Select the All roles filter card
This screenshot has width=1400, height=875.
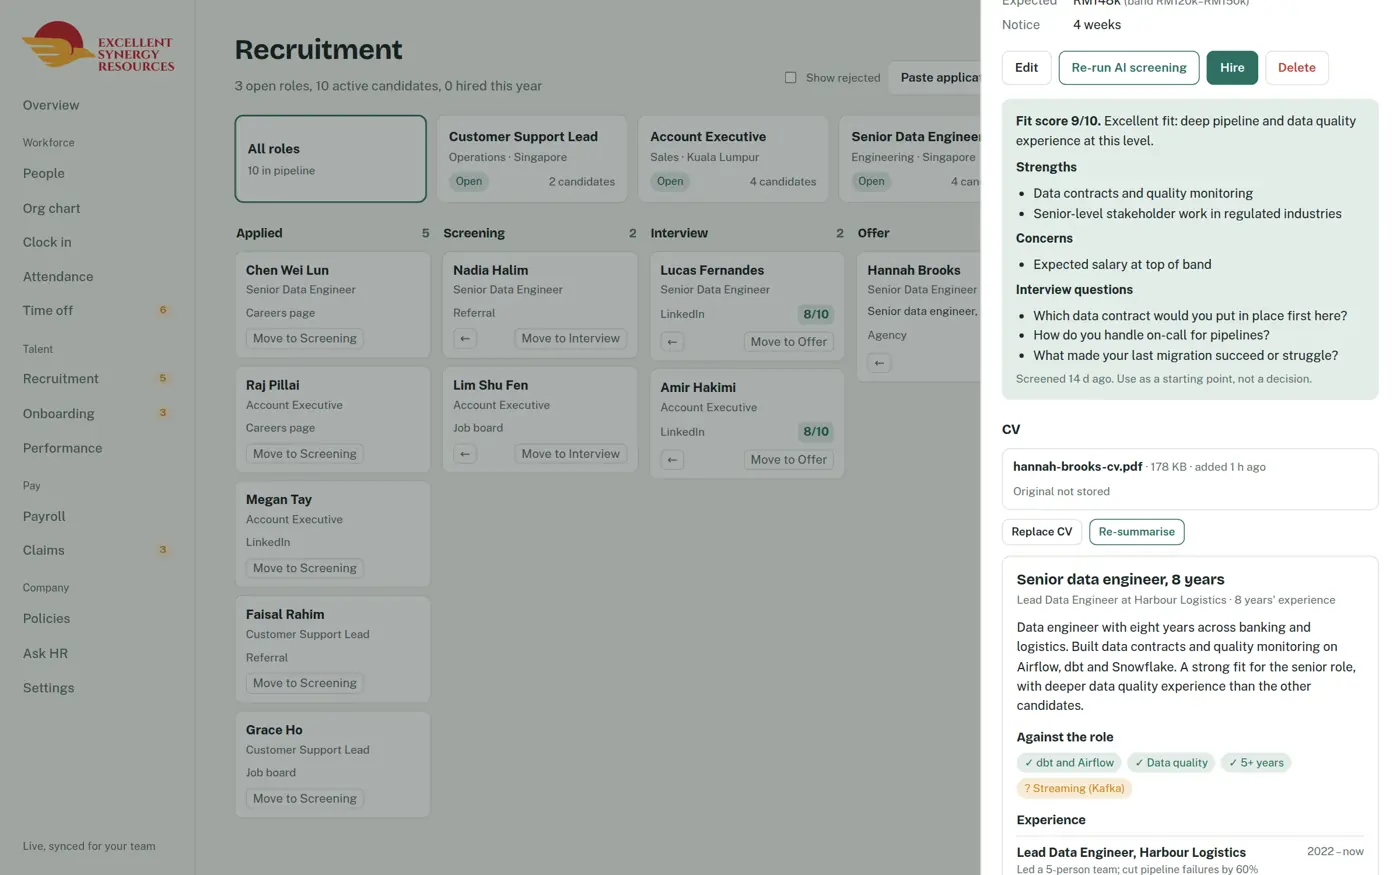tap(330, 159)
